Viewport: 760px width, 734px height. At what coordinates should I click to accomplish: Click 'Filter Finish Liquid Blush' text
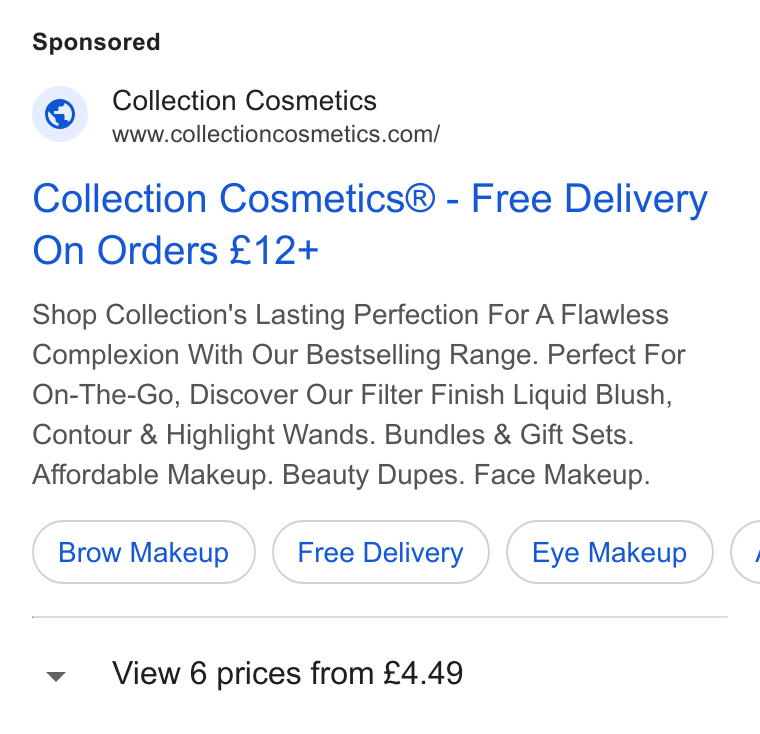pos(514,395)
